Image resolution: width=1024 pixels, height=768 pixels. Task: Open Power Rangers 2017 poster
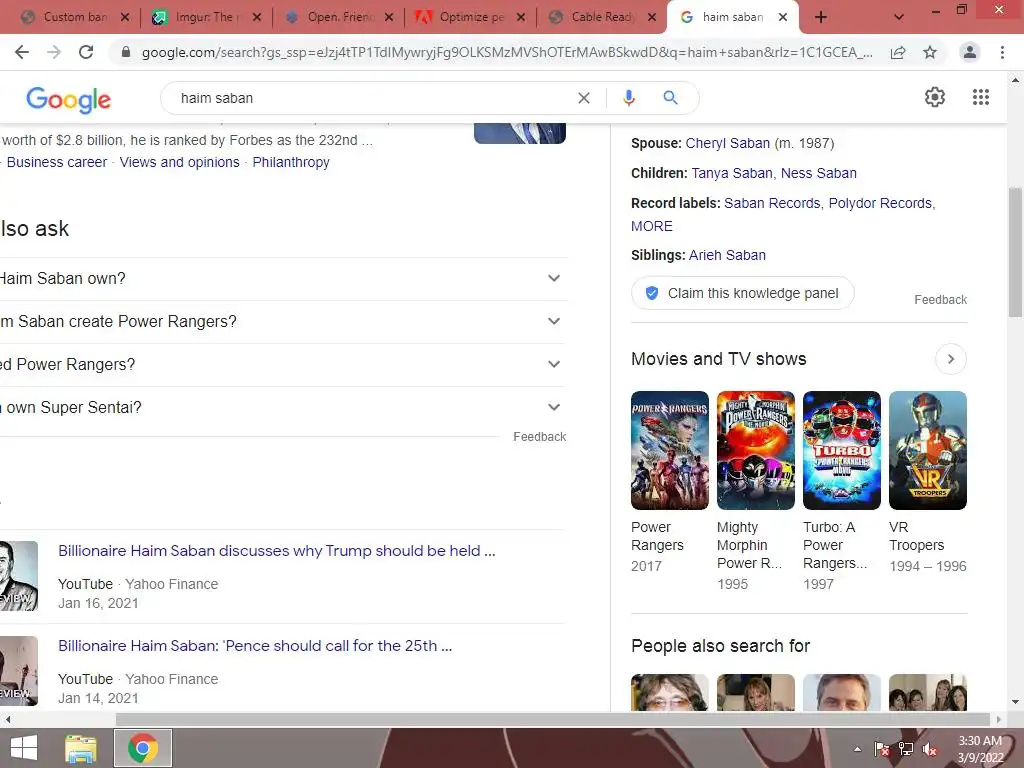pos(669,450)
